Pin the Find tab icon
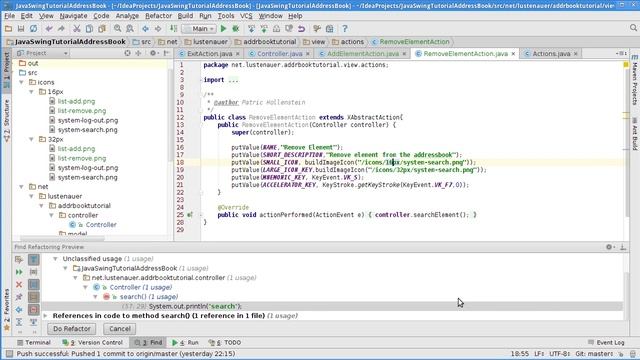 [19, 297]
